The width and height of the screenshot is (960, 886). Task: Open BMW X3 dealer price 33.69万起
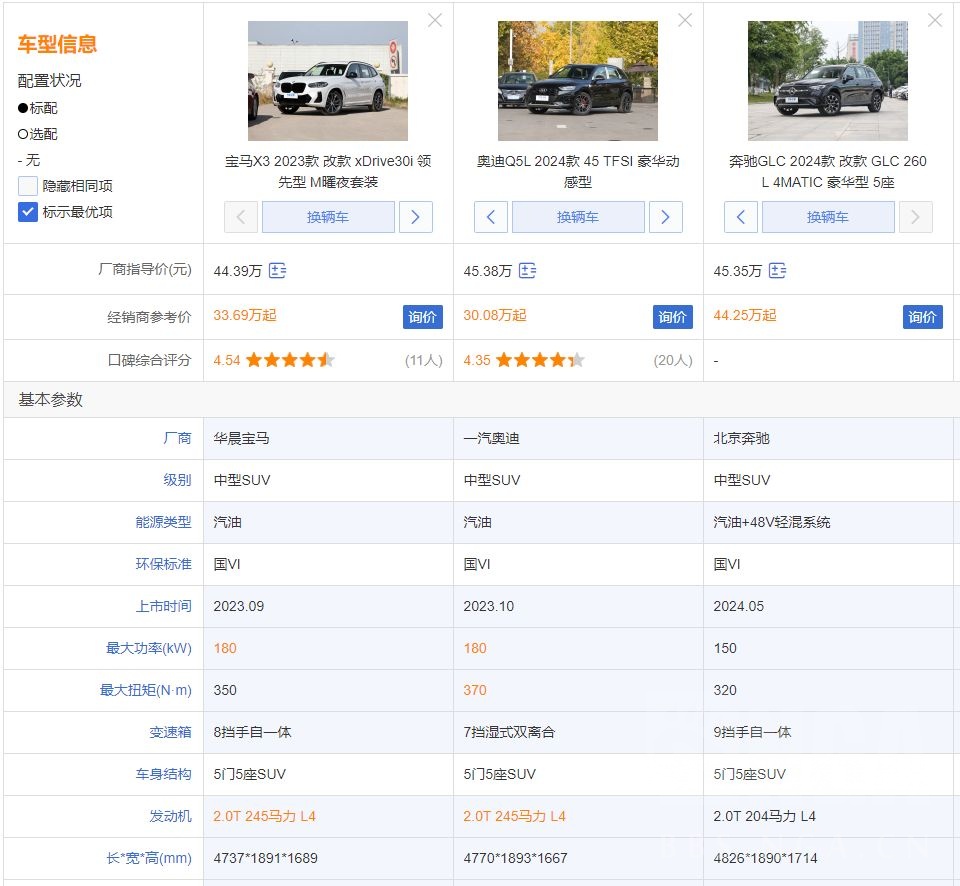pos(245,315)
